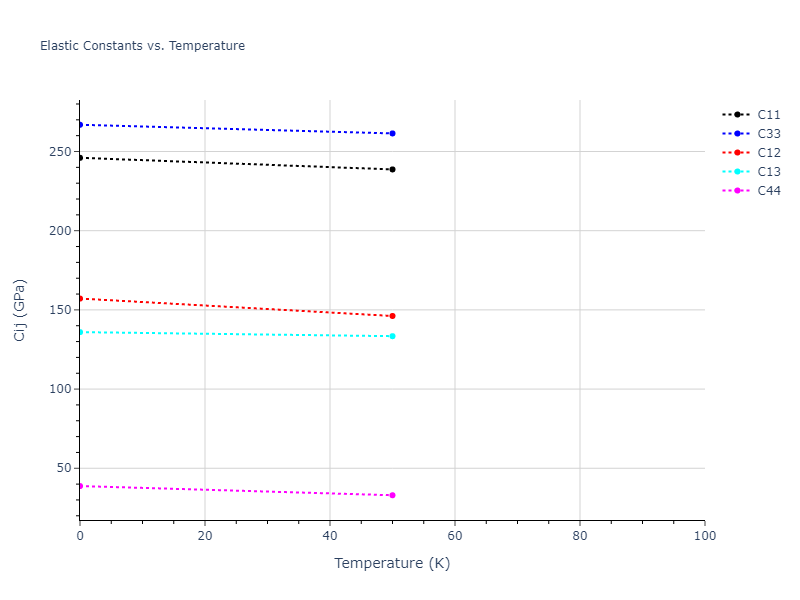Image resolution: width=800 pixels, height=600 pixels.
Task: Click the x-axis tick label 60
Action: click(455, 537)
